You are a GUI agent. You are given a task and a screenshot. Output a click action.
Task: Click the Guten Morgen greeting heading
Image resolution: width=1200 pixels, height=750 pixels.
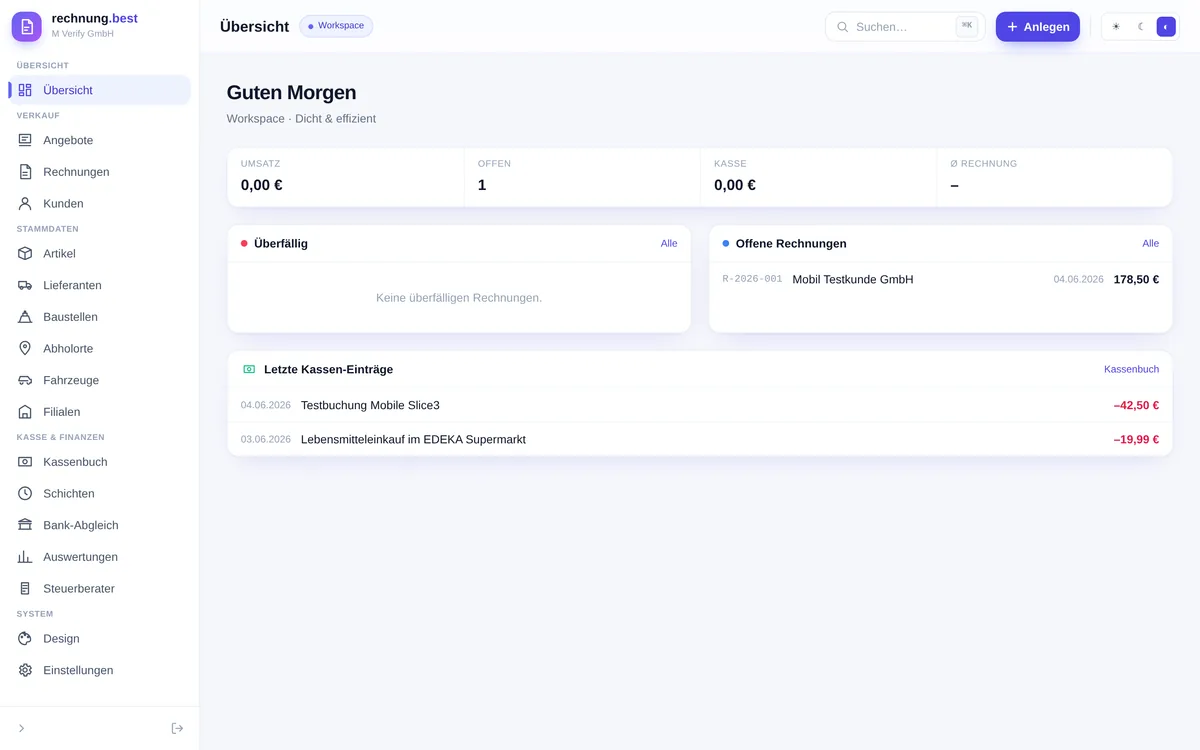click(x=291, y=92)
